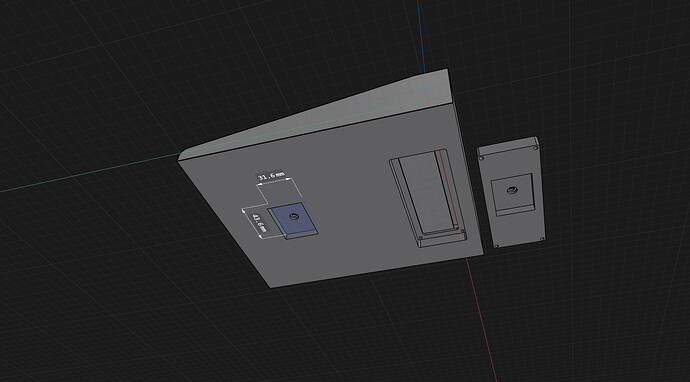
Task: Click the top-right corner hole of small box
Action: point(536,147)
